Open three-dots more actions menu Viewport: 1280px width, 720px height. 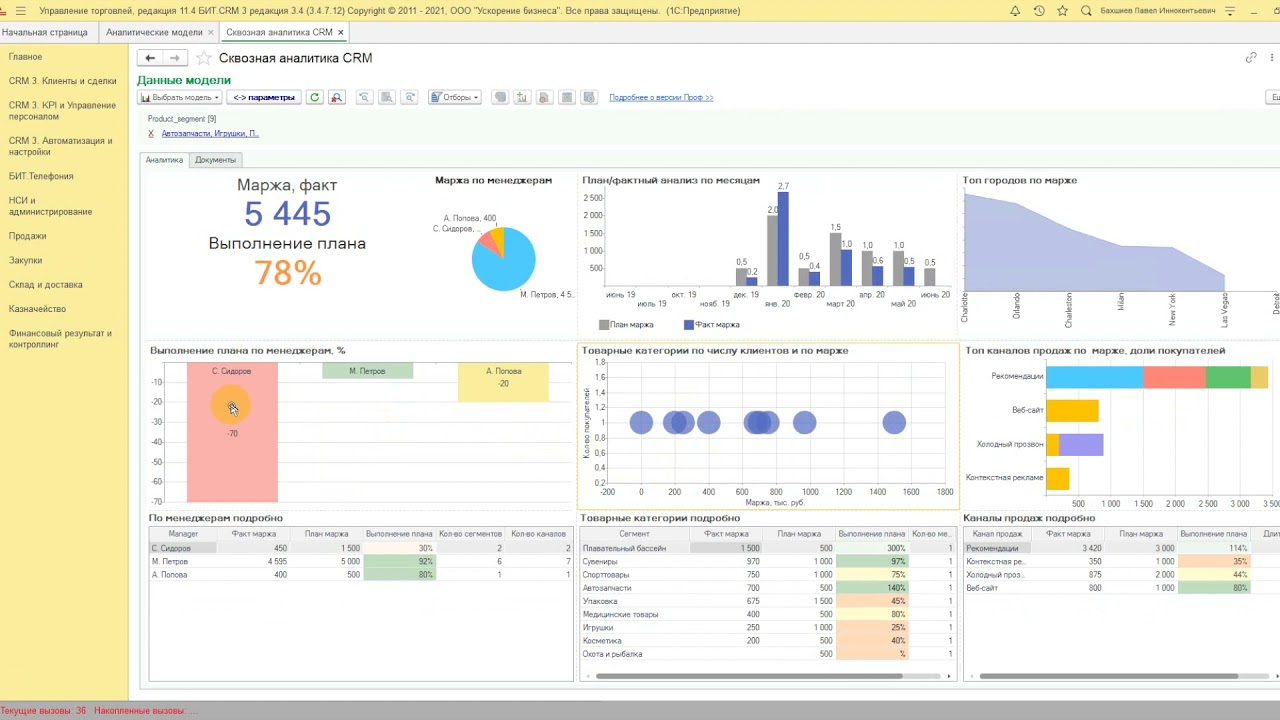(1271, 58)
